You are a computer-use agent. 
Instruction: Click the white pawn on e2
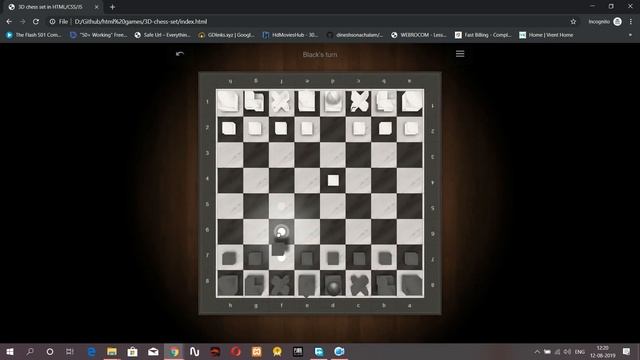pos(307,128)
